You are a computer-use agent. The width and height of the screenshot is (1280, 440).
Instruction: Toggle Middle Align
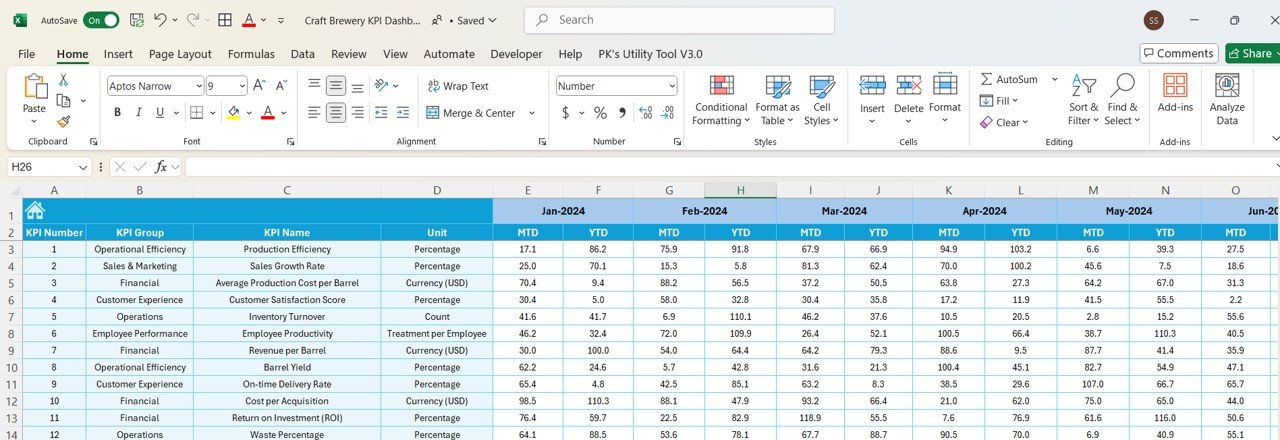point(336,86)
